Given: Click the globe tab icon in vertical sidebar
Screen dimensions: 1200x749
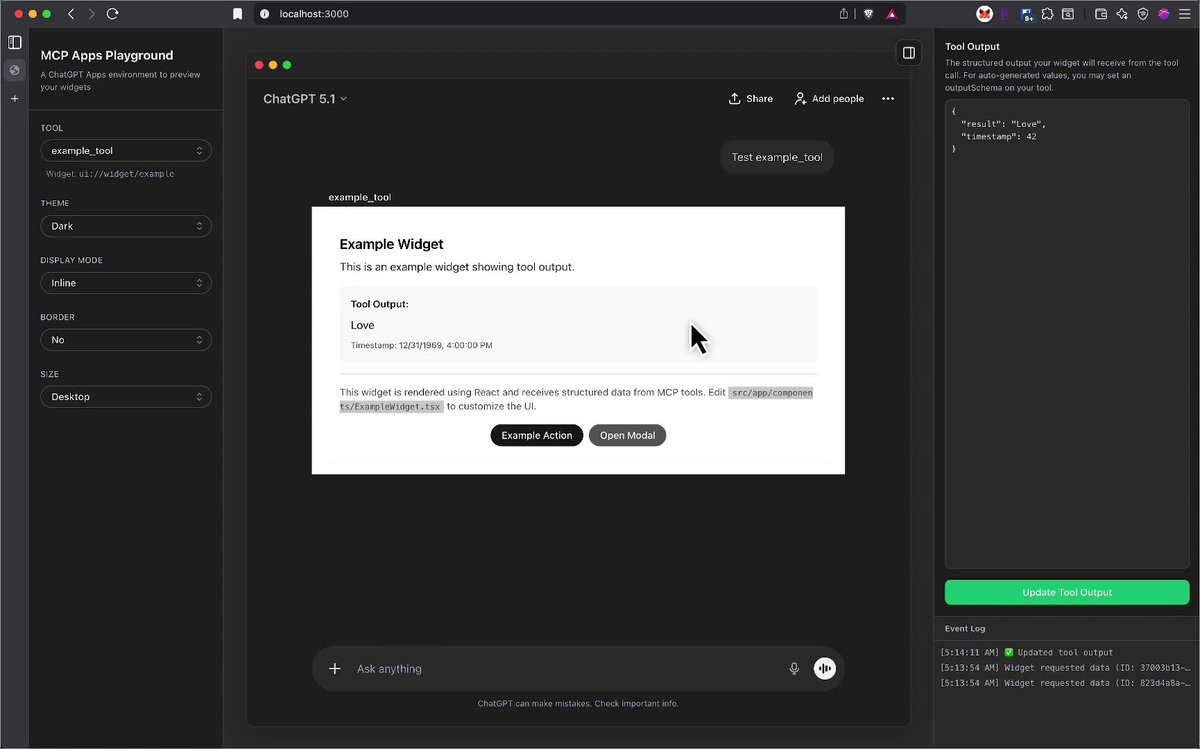Looking at the screenshot, I should [14, 70].
